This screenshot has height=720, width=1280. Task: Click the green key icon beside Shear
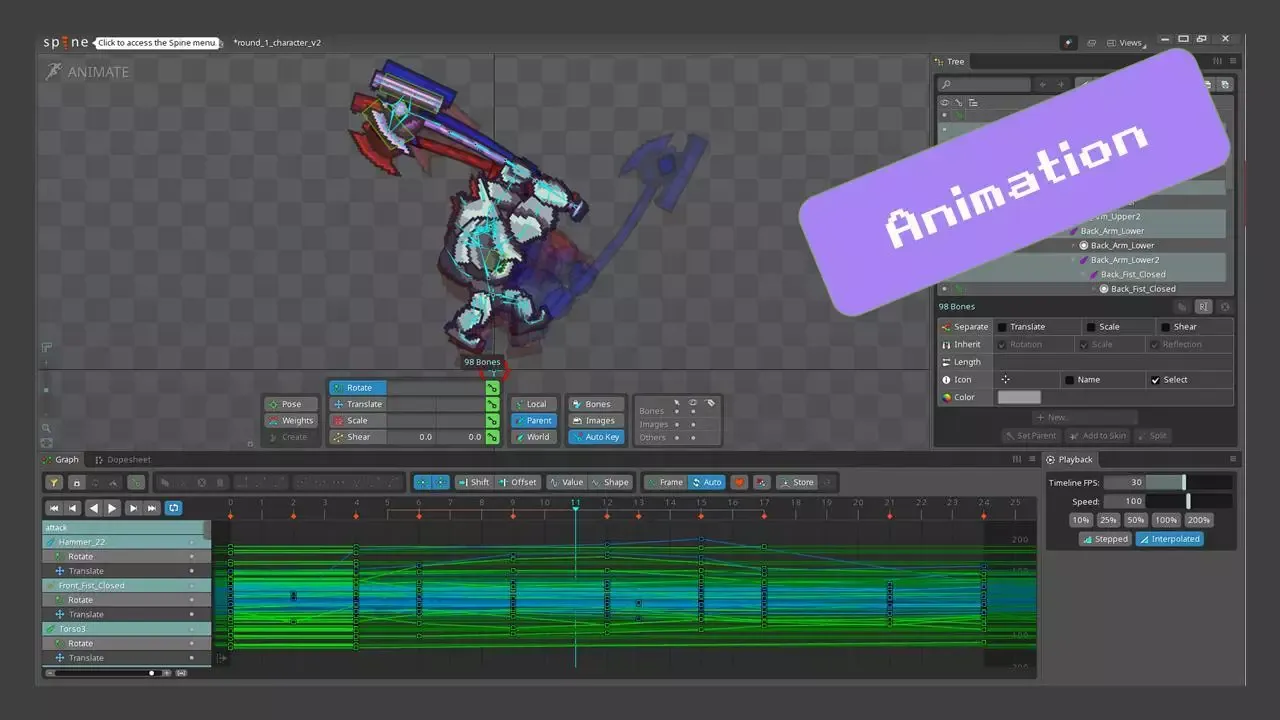click(492, 437)
